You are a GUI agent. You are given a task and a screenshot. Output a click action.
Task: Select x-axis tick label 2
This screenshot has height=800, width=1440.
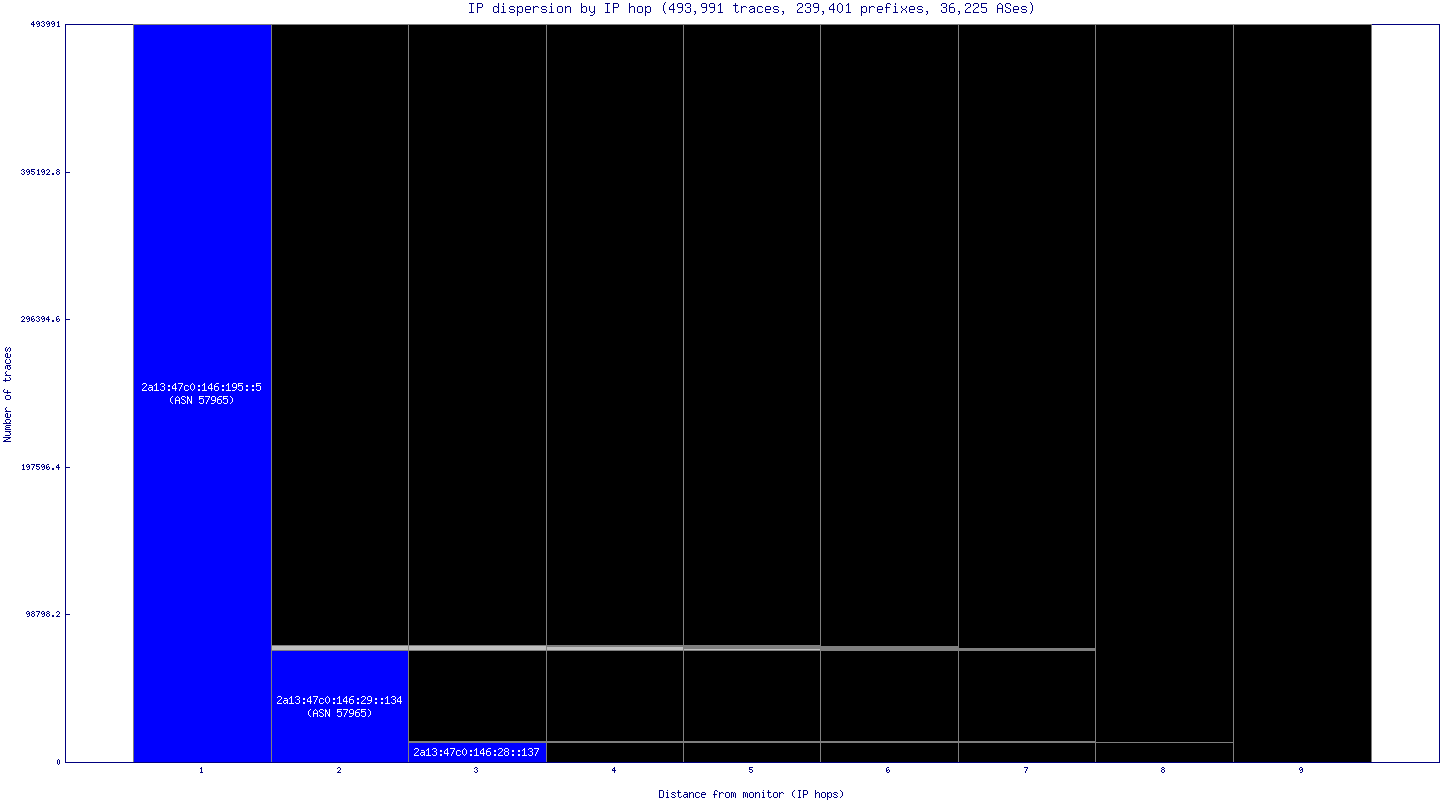(339, 771)
